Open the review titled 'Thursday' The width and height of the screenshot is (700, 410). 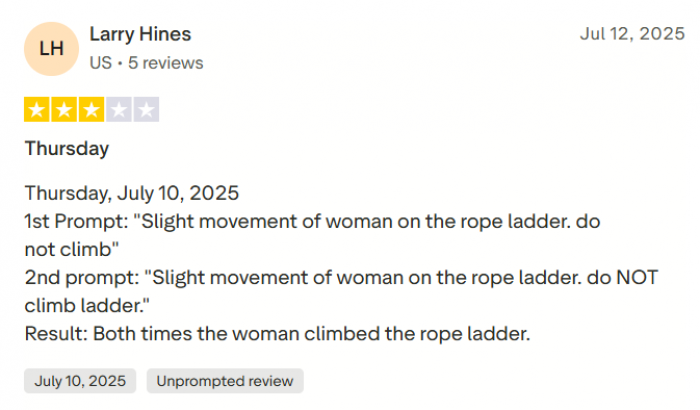[67, 149]
